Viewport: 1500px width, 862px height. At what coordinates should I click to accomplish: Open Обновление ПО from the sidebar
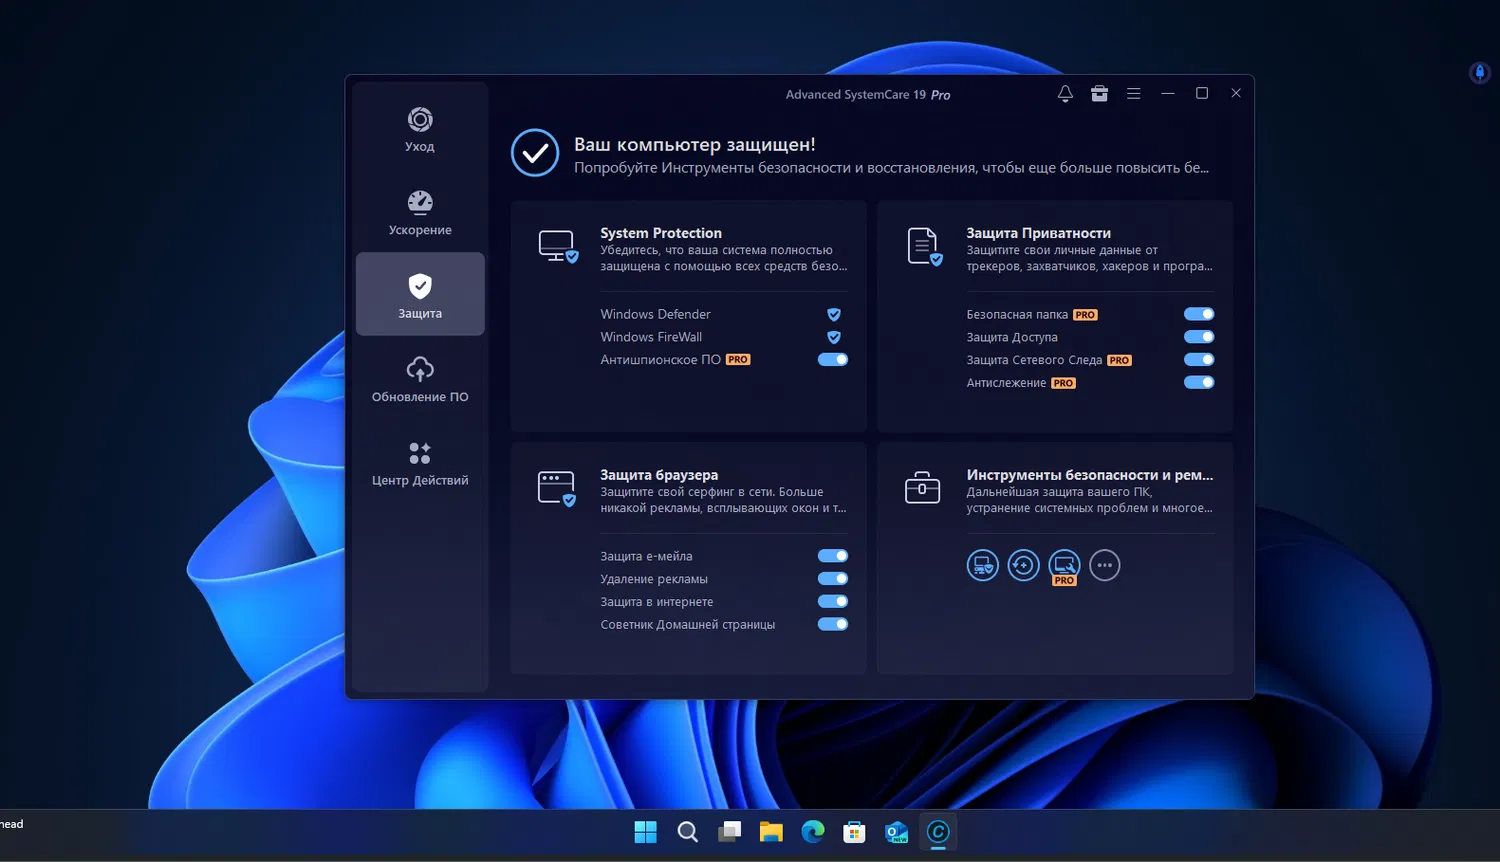[419, 378]
